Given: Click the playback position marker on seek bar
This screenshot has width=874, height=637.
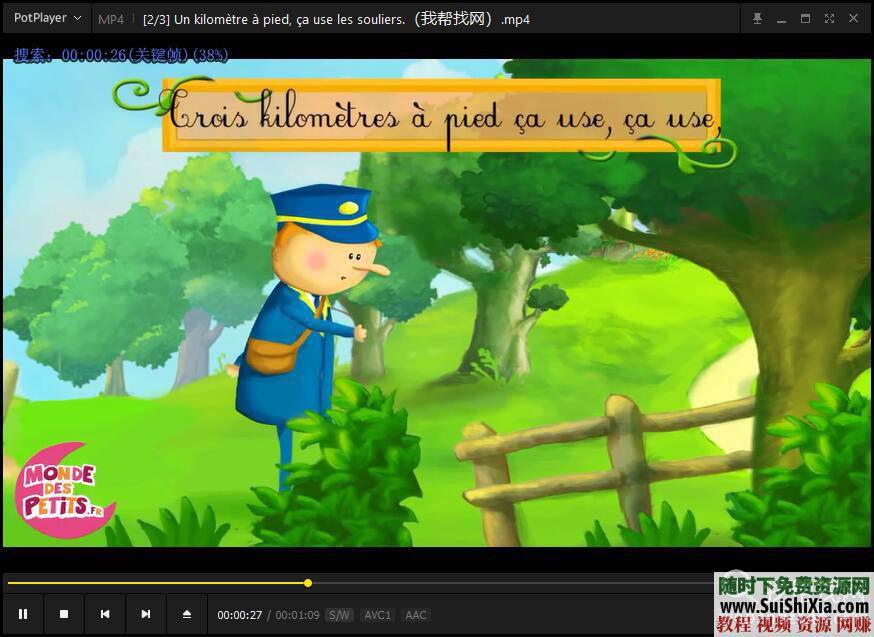Looking at the screenshot, I should point(307,583).
